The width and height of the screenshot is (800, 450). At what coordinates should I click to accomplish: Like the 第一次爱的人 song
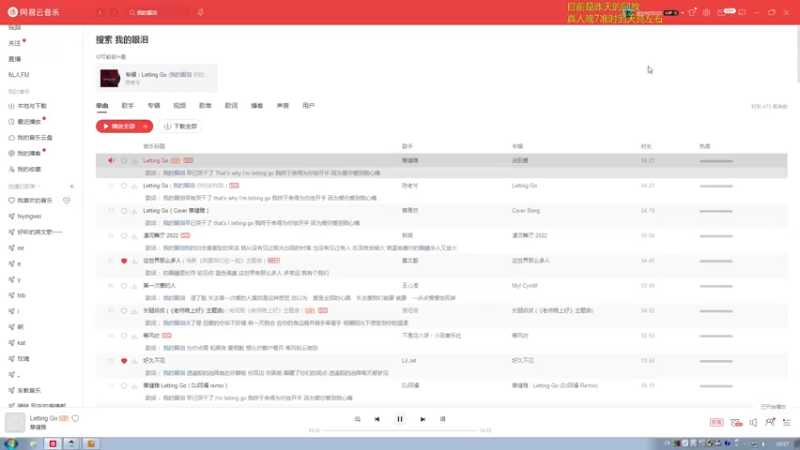pos(124,286)
